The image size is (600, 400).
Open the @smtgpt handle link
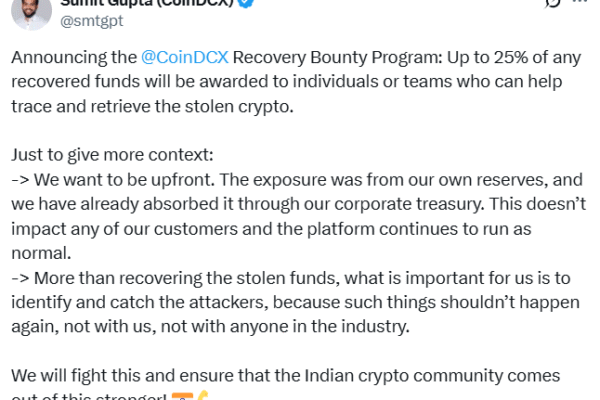(x=92, y=21)
